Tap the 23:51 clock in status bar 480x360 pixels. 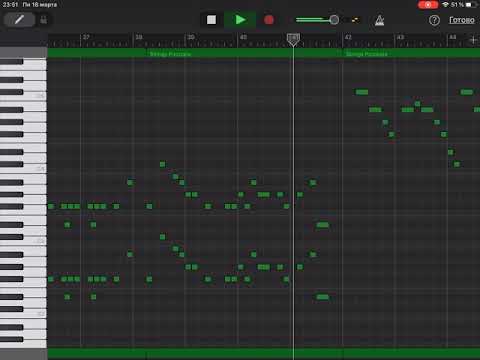10,5
